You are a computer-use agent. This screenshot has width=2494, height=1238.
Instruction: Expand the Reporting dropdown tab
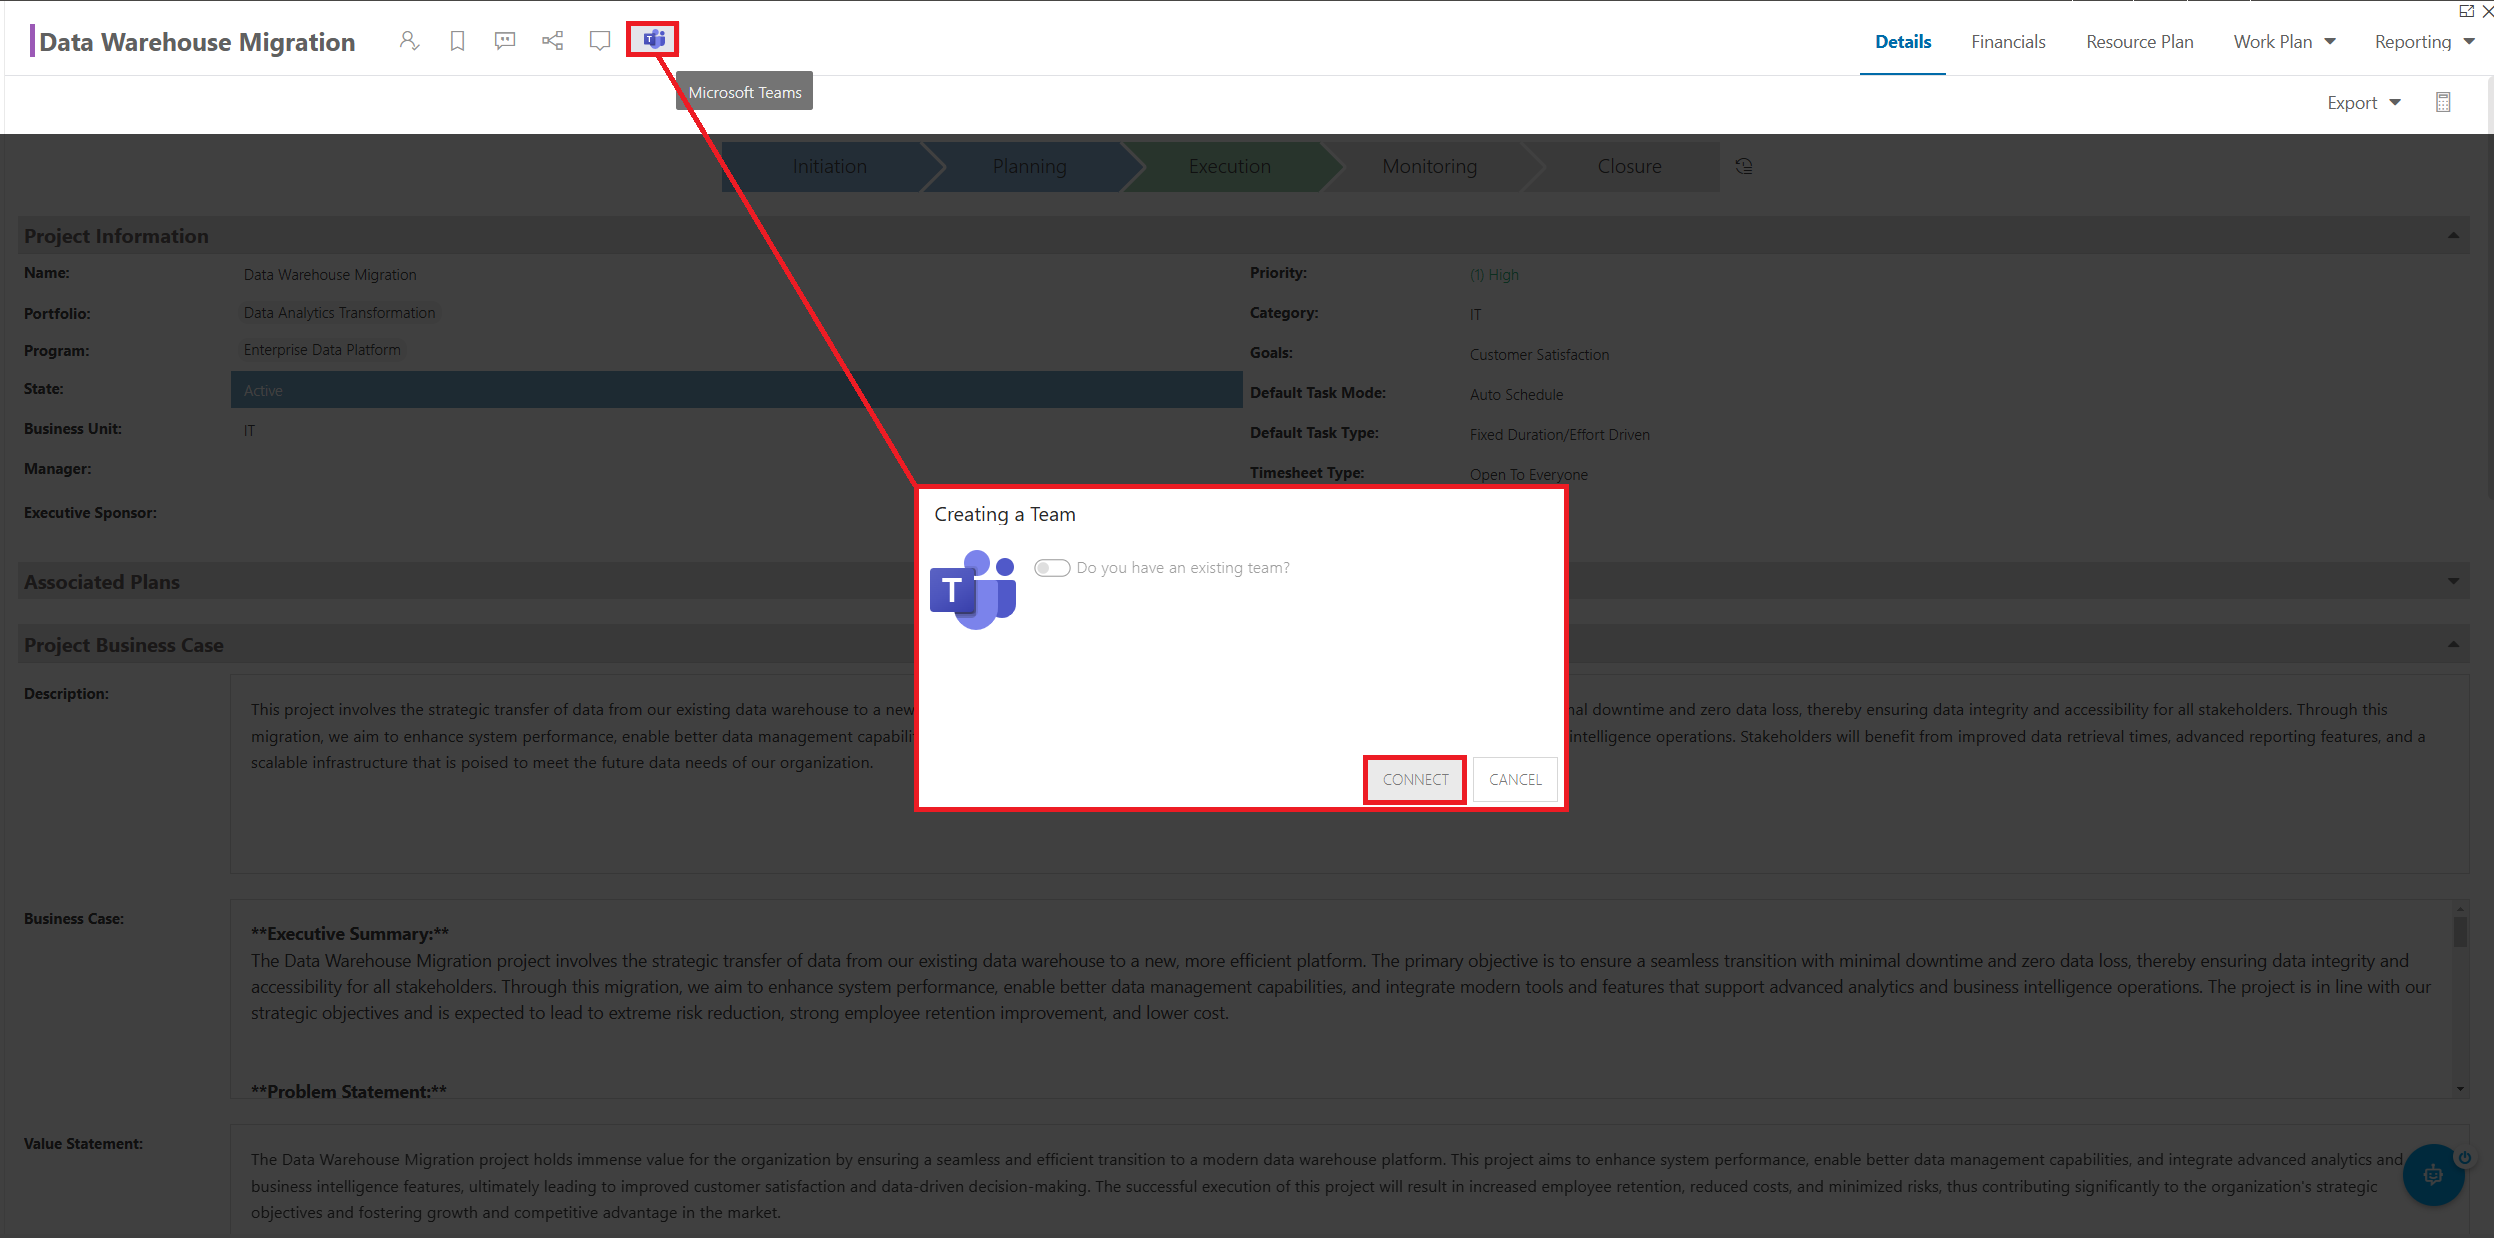click(2424, 42)
